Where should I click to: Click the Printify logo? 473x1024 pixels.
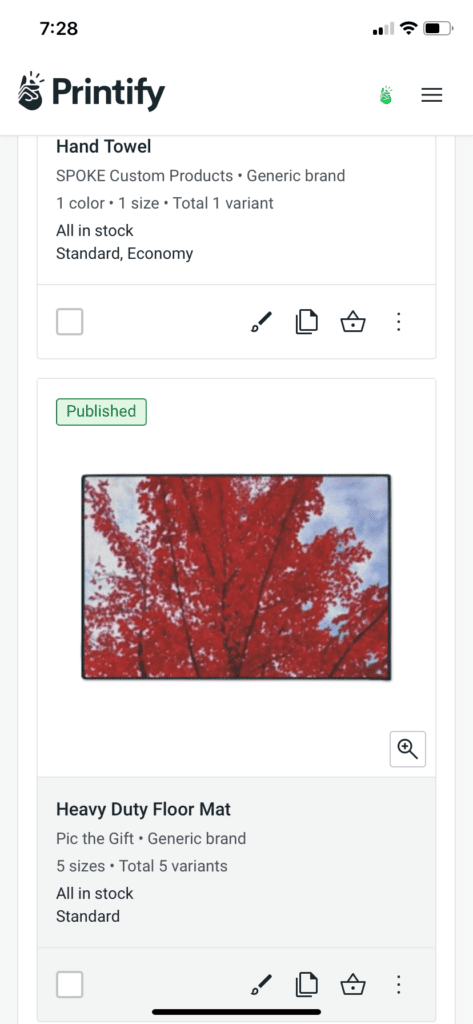pyautogui.click(x=91, y=92)
